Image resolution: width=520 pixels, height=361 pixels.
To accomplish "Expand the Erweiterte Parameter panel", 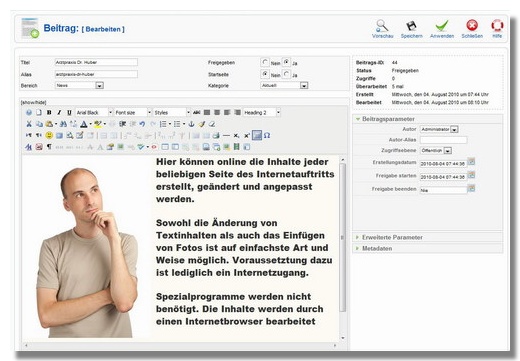I will [x=392, y=237].
